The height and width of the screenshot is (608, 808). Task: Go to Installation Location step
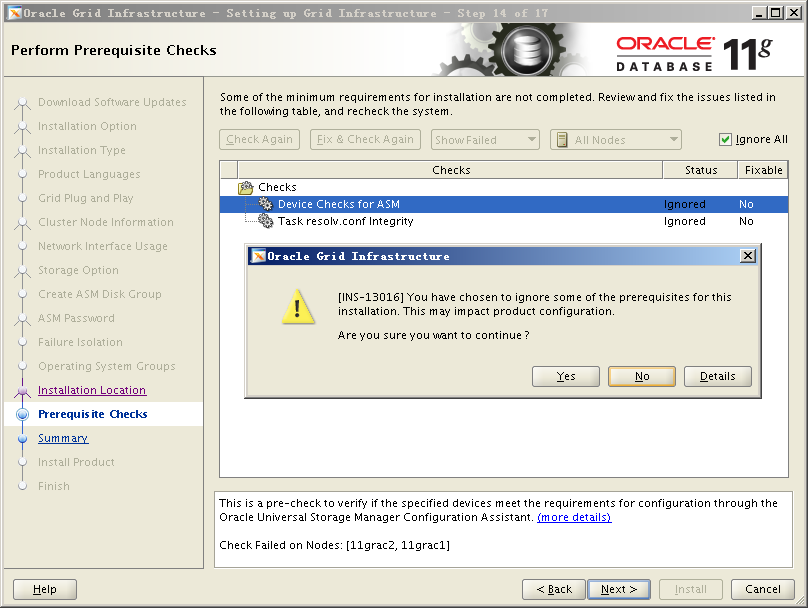pos(92,390)
